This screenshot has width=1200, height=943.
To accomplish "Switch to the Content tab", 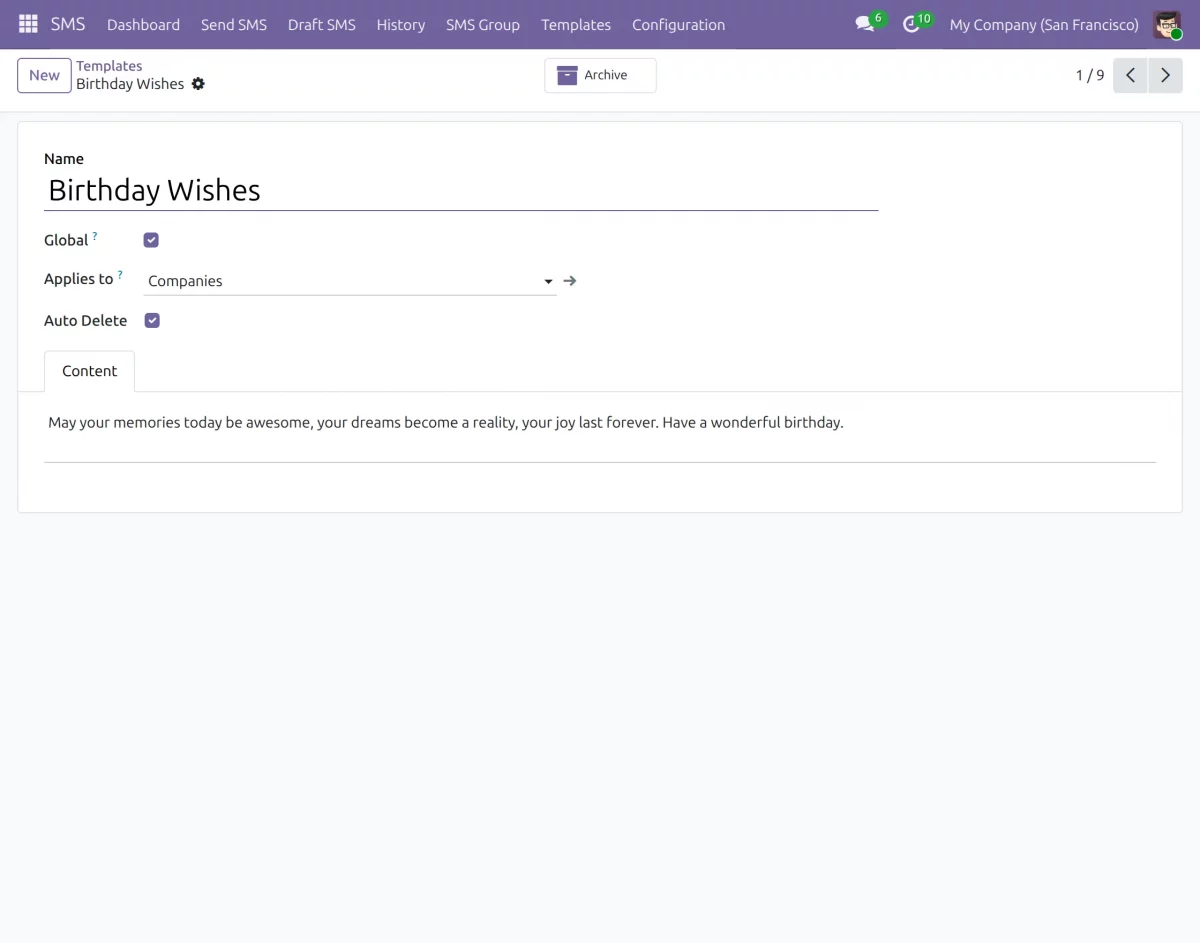I will pyautogui.click(x=89, y=370).
